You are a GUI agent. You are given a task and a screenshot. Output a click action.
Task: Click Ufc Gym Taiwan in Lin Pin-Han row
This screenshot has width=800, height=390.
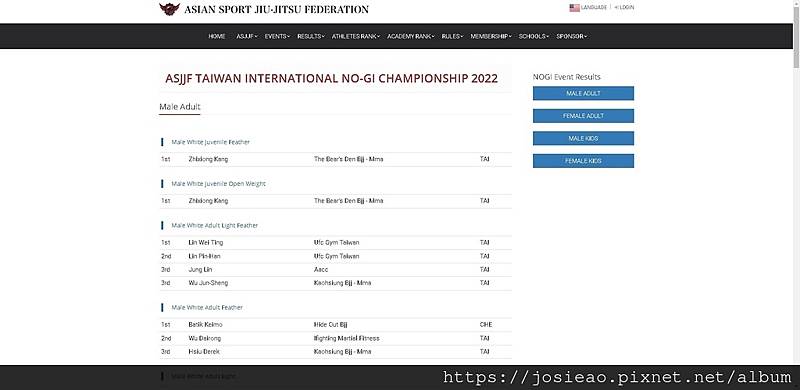coord(336,256)
